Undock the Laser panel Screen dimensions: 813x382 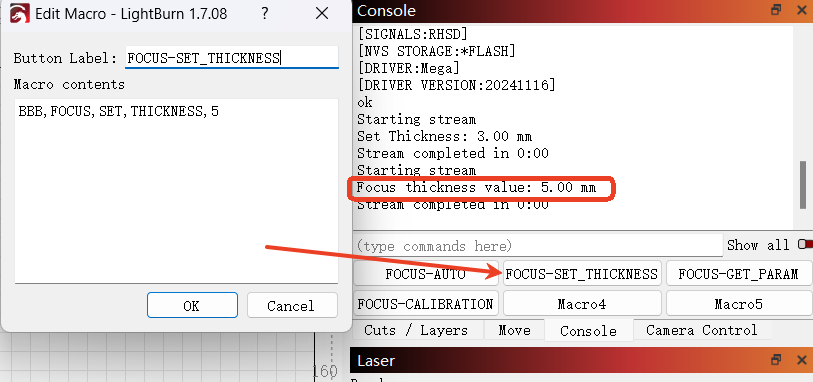776,360
